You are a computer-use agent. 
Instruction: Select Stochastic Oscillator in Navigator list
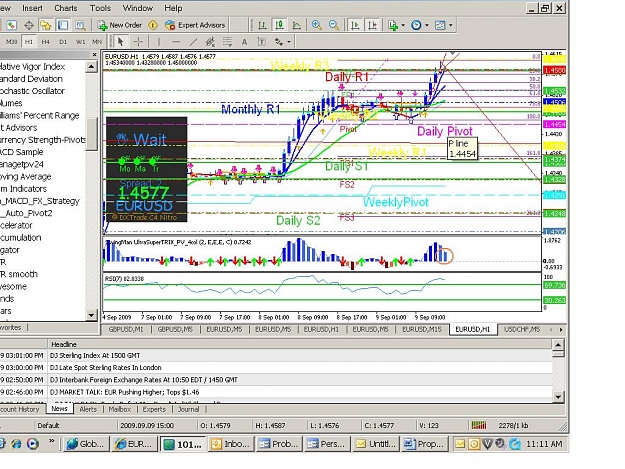[x=32, y=91]
